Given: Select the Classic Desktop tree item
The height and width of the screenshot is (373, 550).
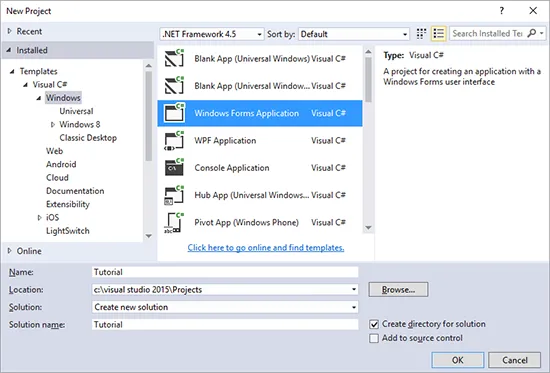Looking at the screenshot, I should [x=88, y=138].
